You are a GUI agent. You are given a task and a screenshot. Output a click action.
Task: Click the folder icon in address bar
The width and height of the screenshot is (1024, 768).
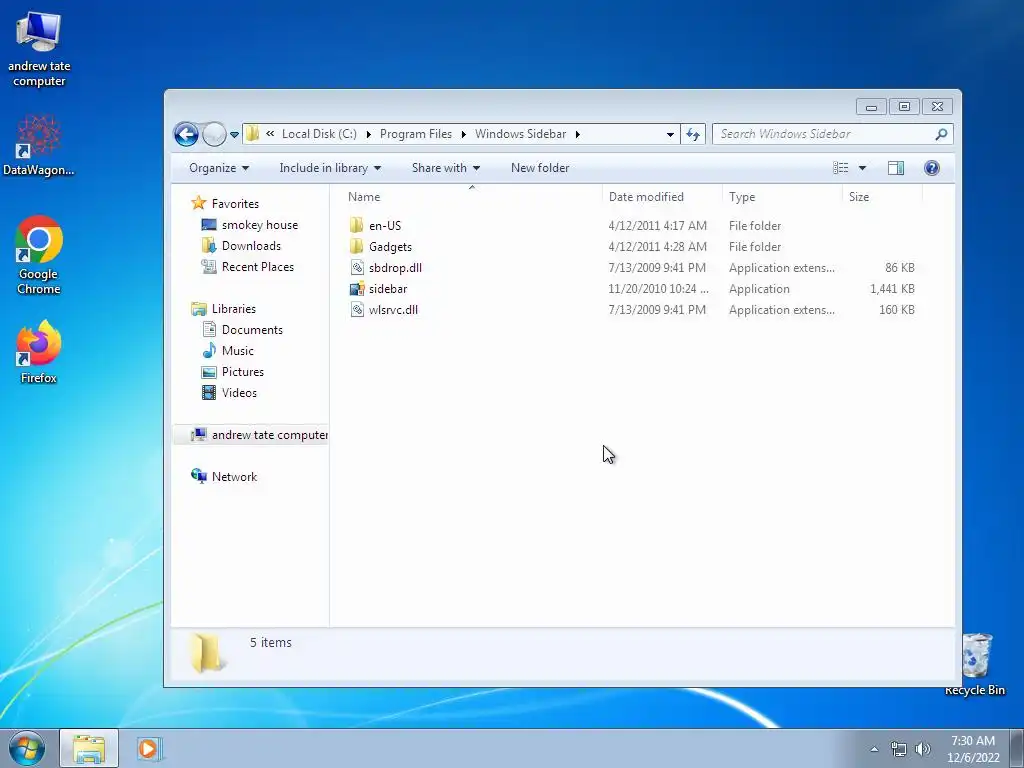[253, 134]
